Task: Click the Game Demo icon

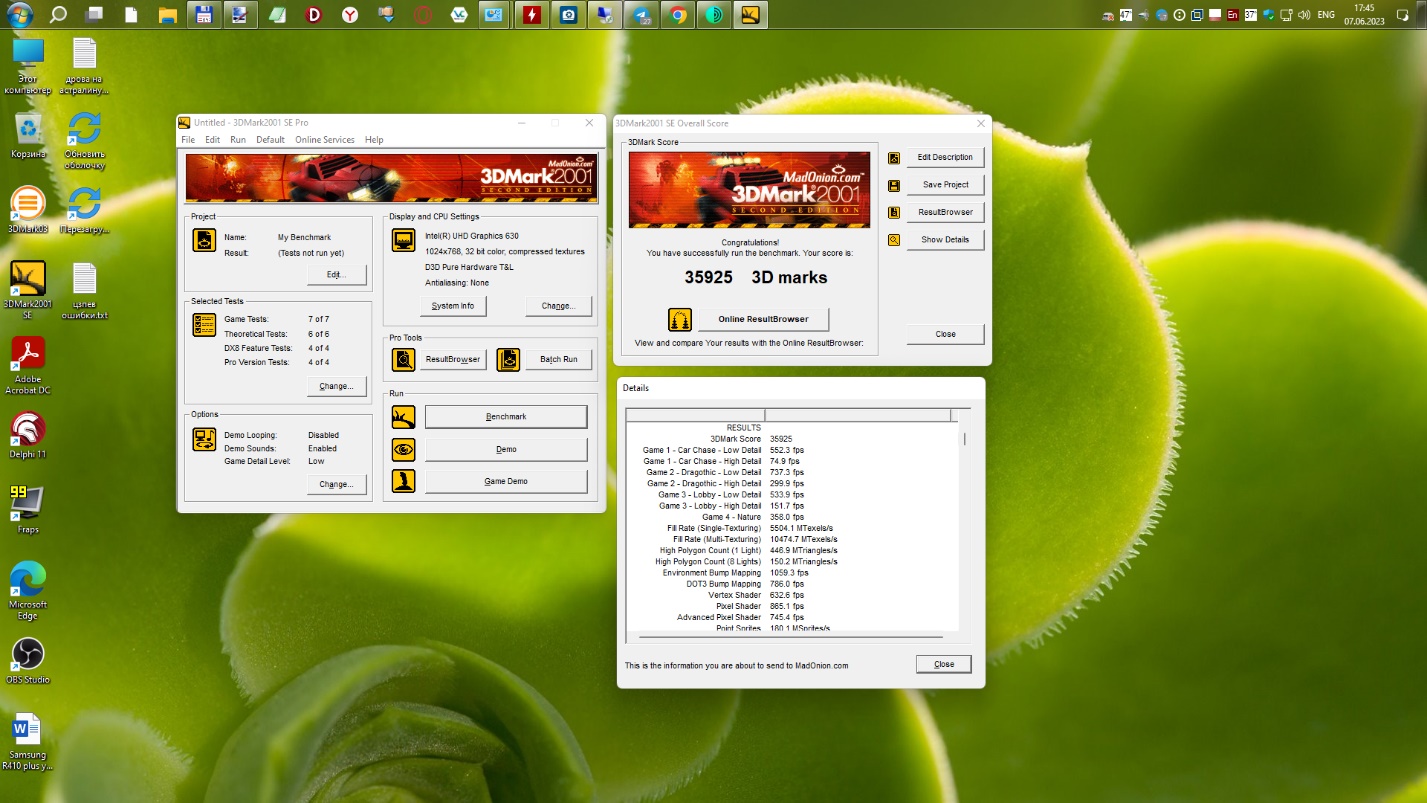Action: tap(403, 481)
